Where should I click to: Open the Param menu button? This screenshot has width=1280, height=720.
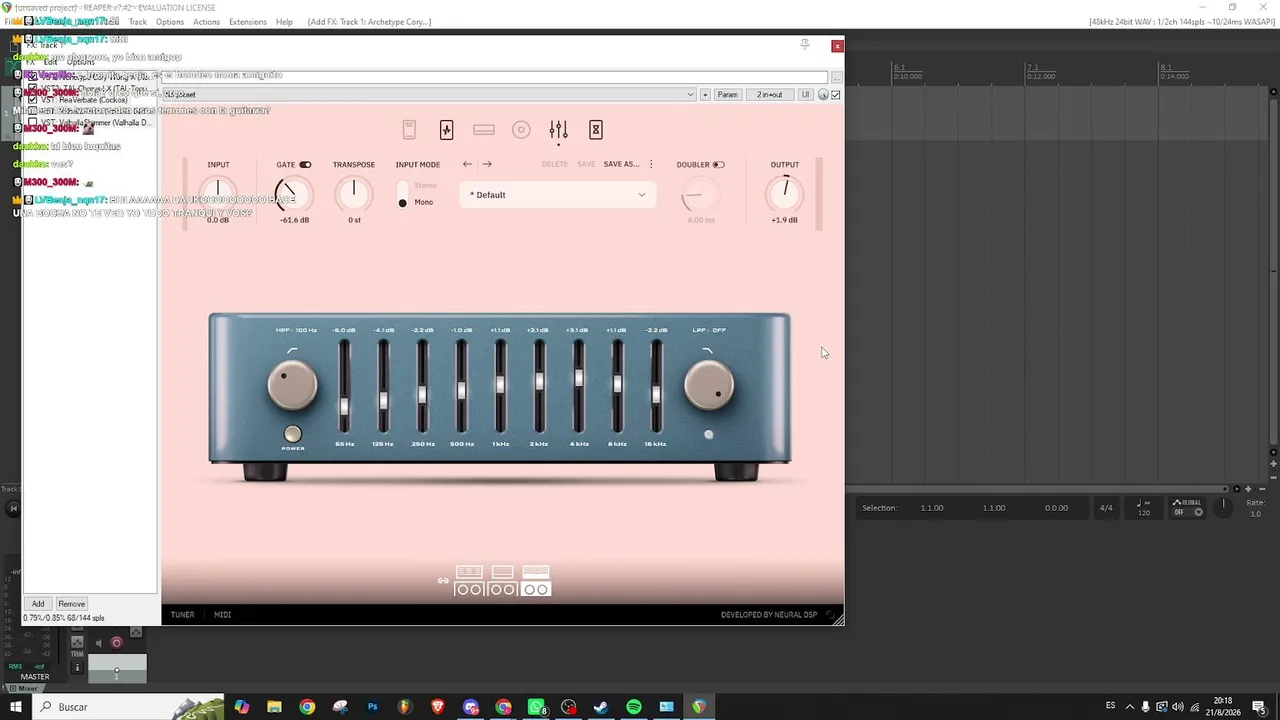(x=727, y=95)
